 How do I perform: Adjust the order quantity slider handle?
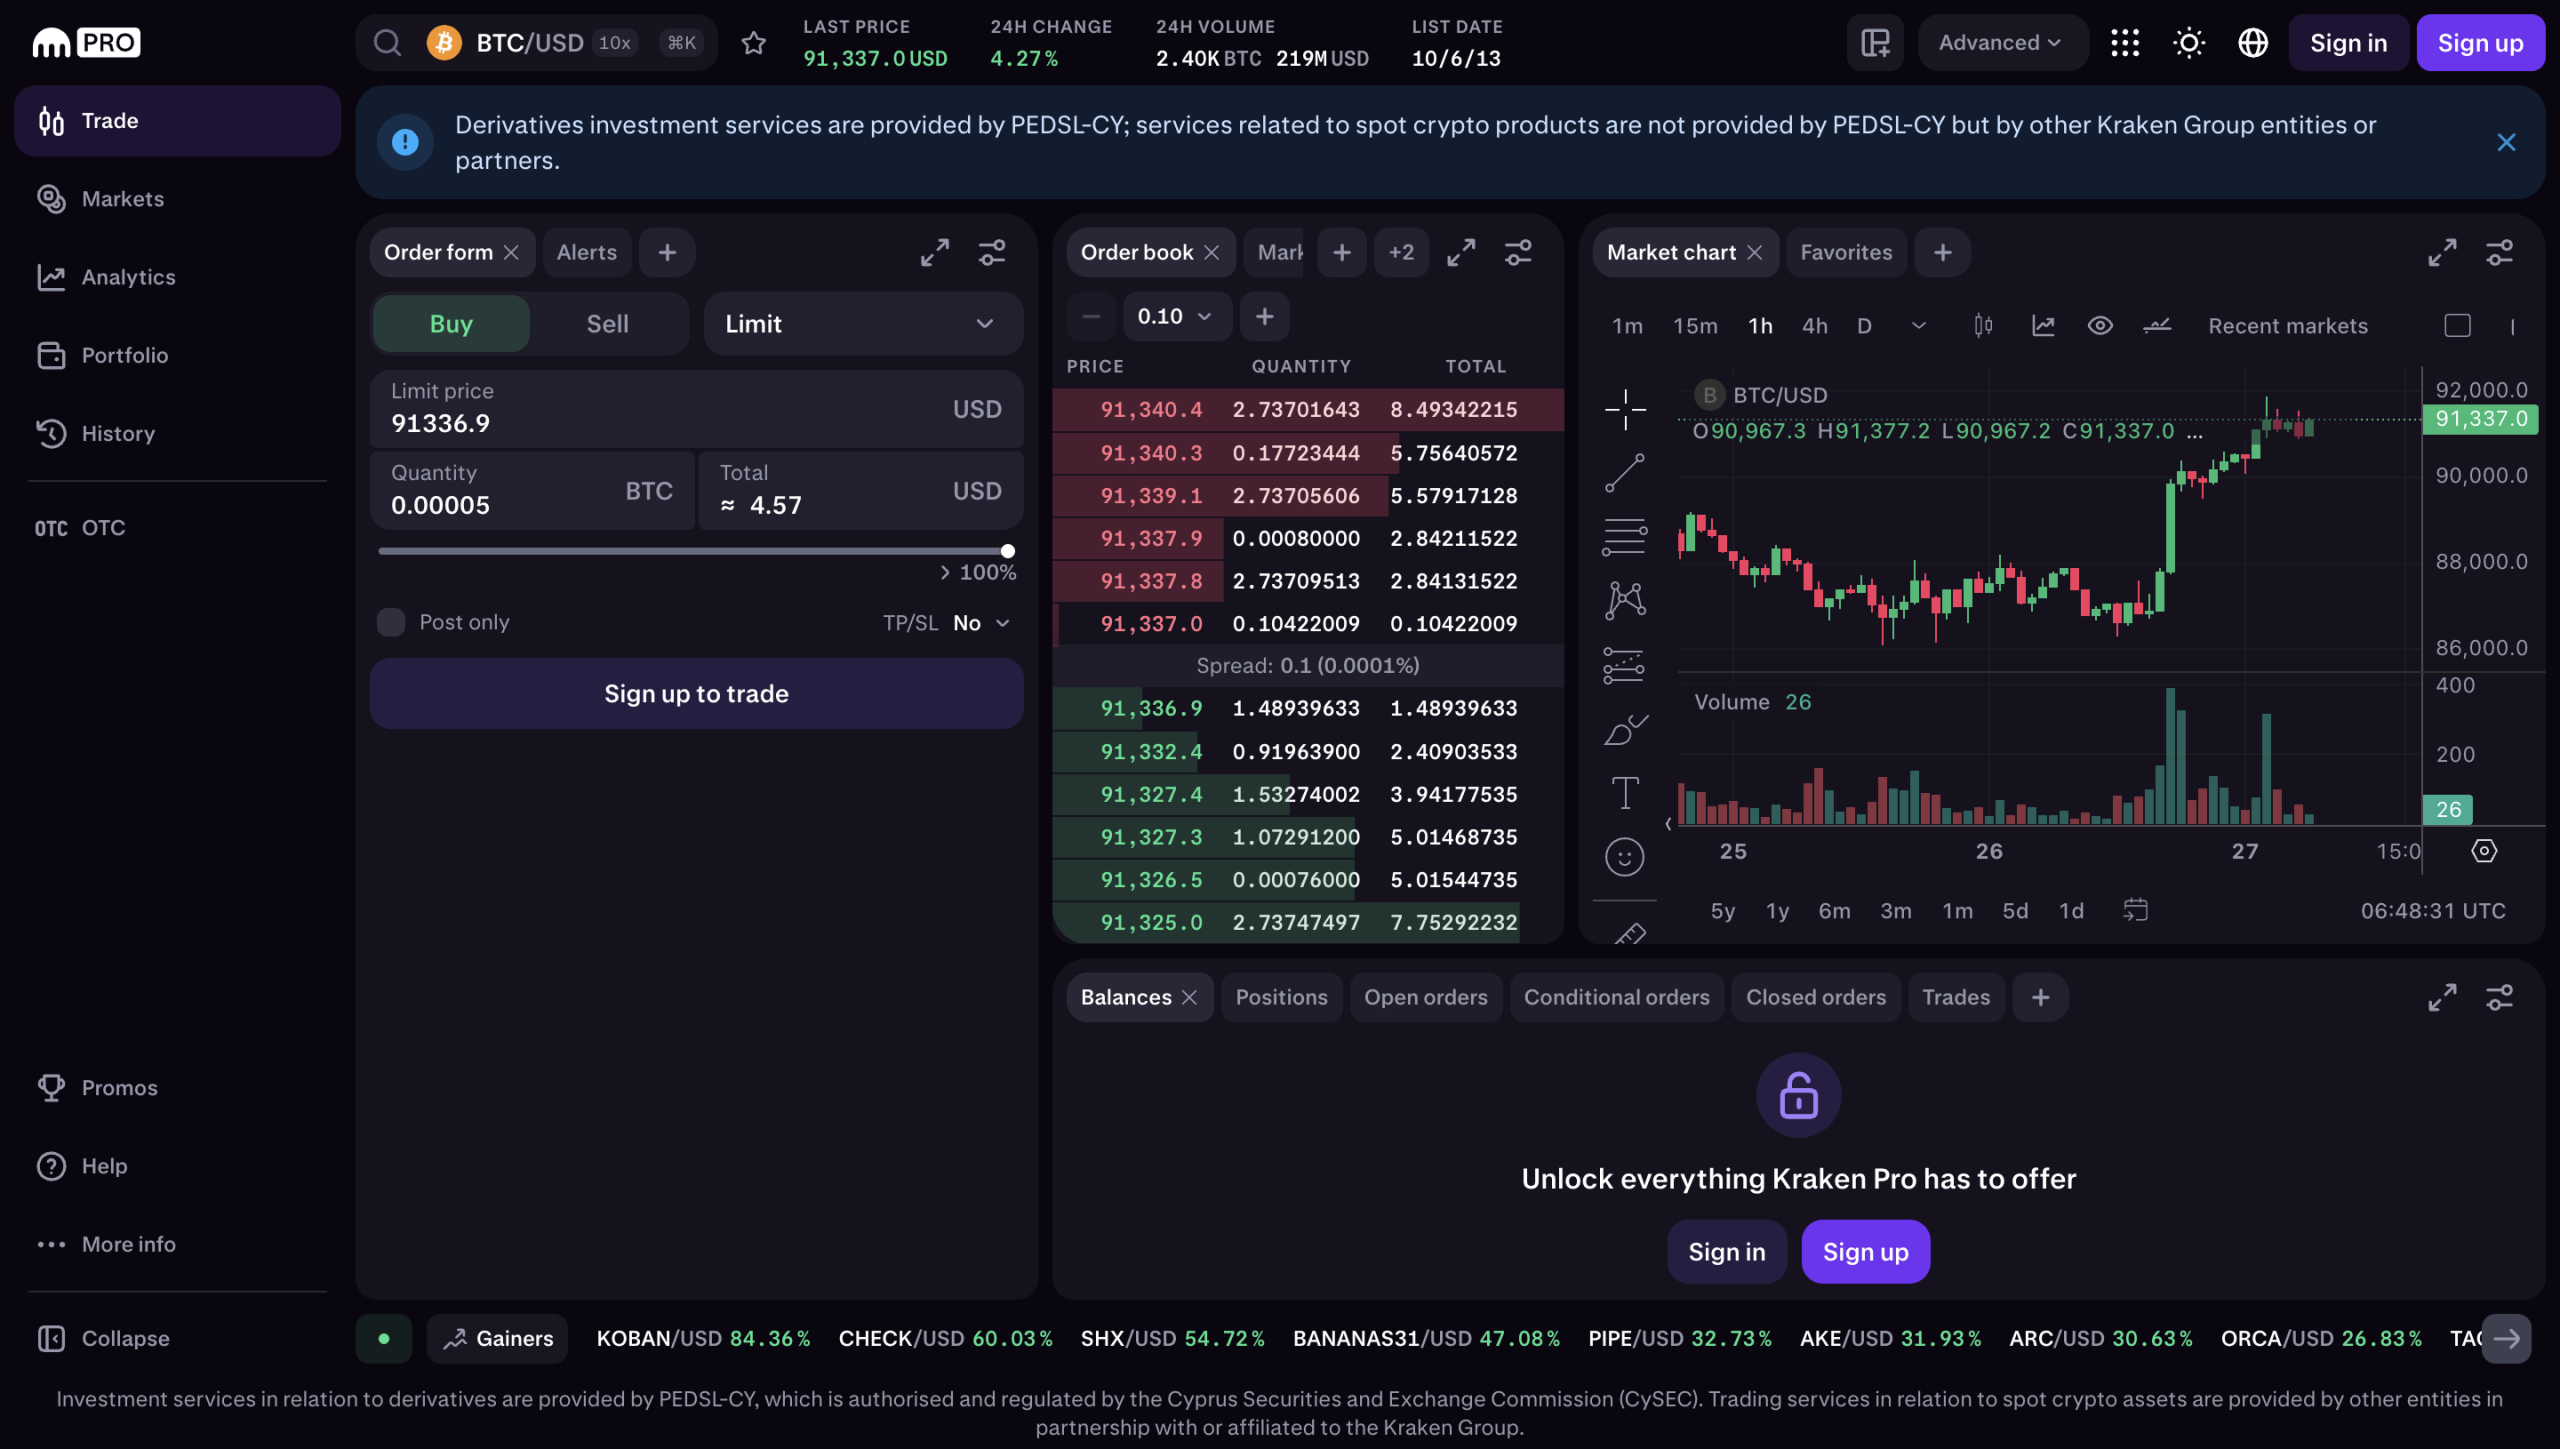point(1008,551)
